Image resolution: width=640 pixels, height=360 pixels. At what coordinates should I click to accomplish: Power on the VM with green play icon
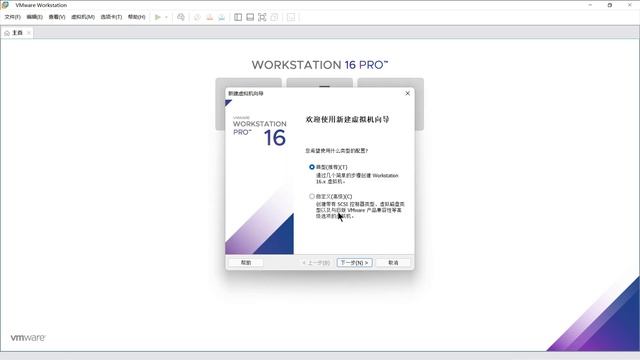pyautogui.click(x=158, y=17)
